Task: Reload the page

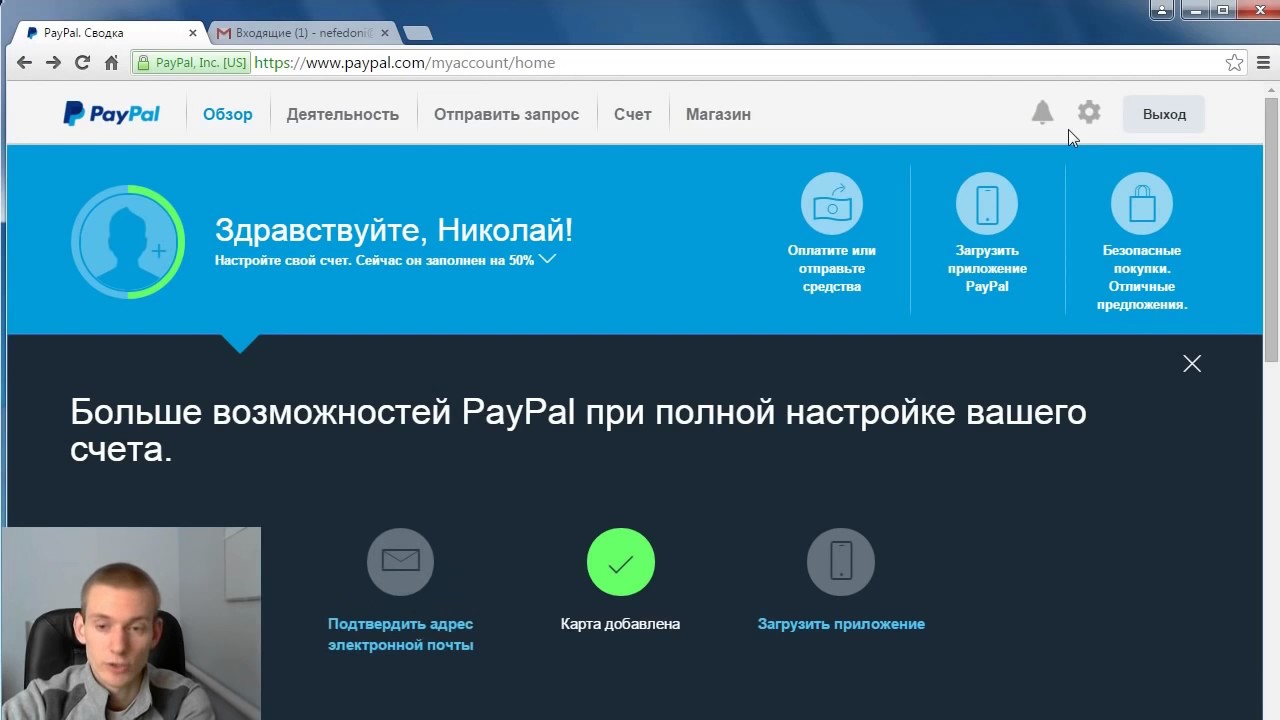Action: [x=83, y=62]
